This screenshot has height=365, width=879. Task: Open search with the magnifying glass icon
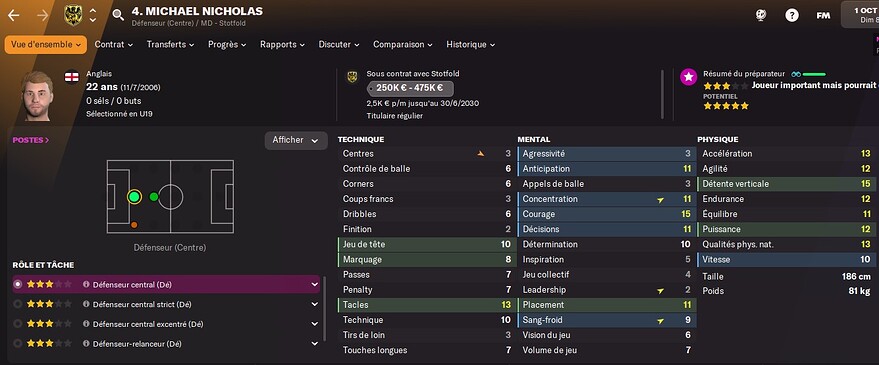118,15
